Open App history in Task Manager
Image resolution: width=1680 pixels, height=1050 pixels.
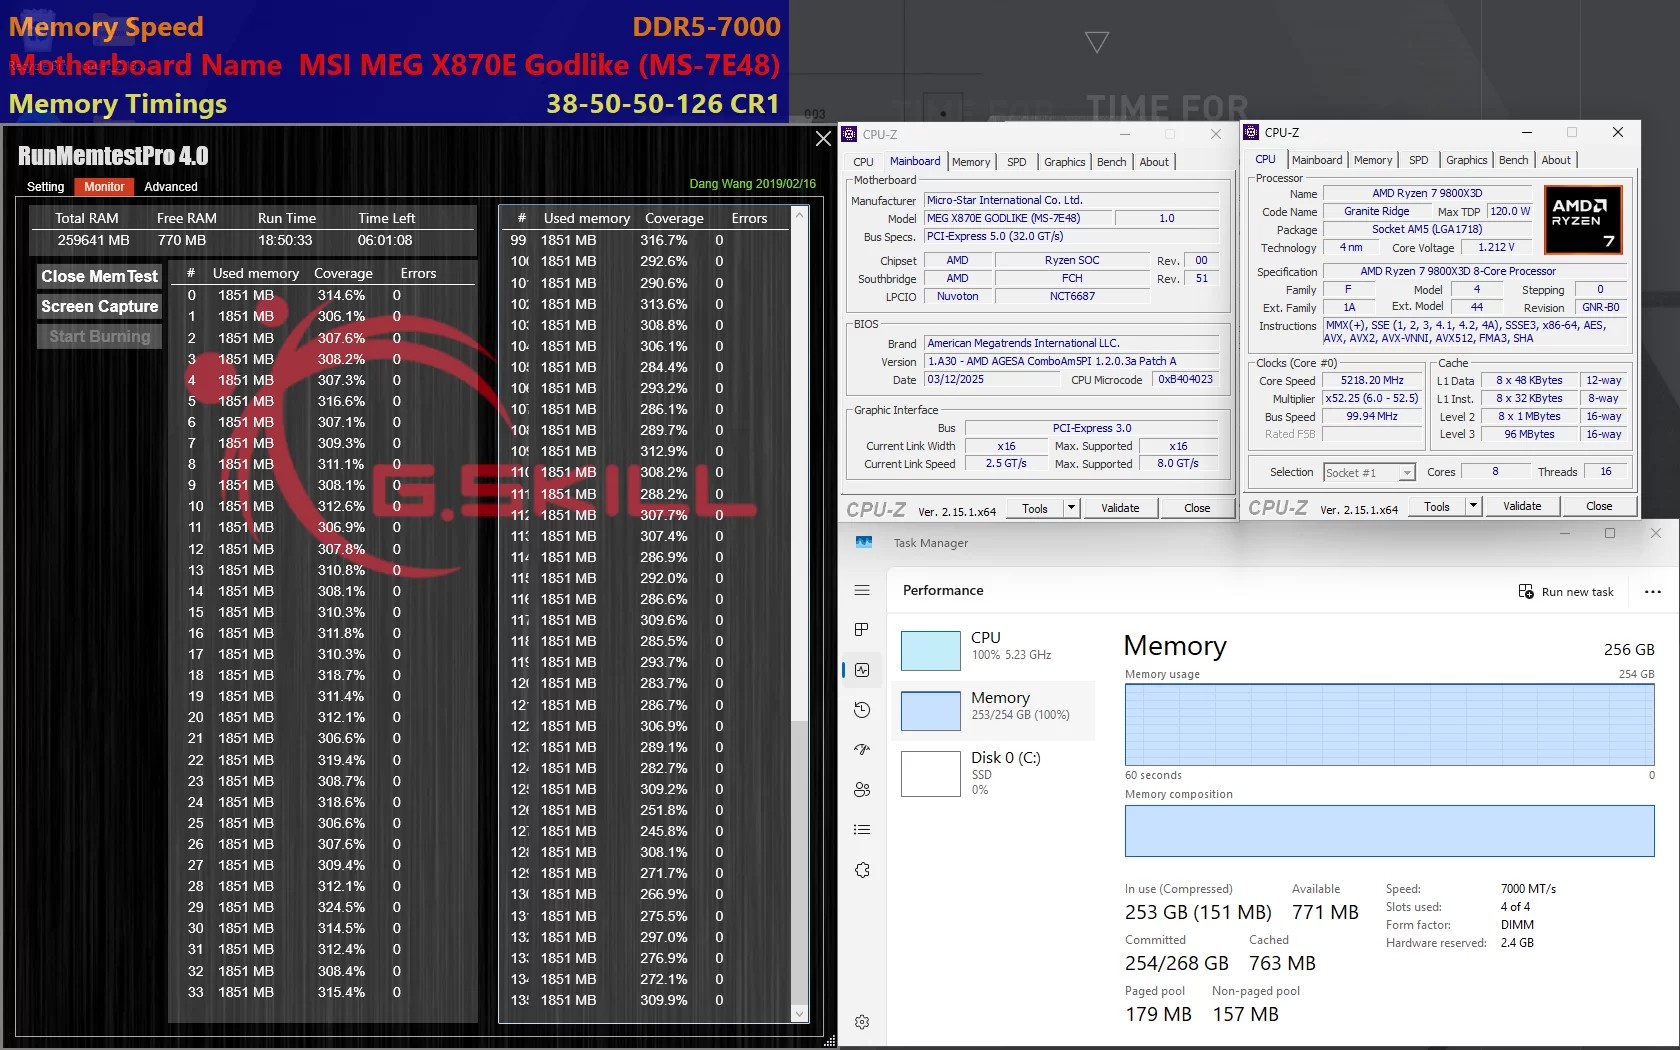pos(861,710)
